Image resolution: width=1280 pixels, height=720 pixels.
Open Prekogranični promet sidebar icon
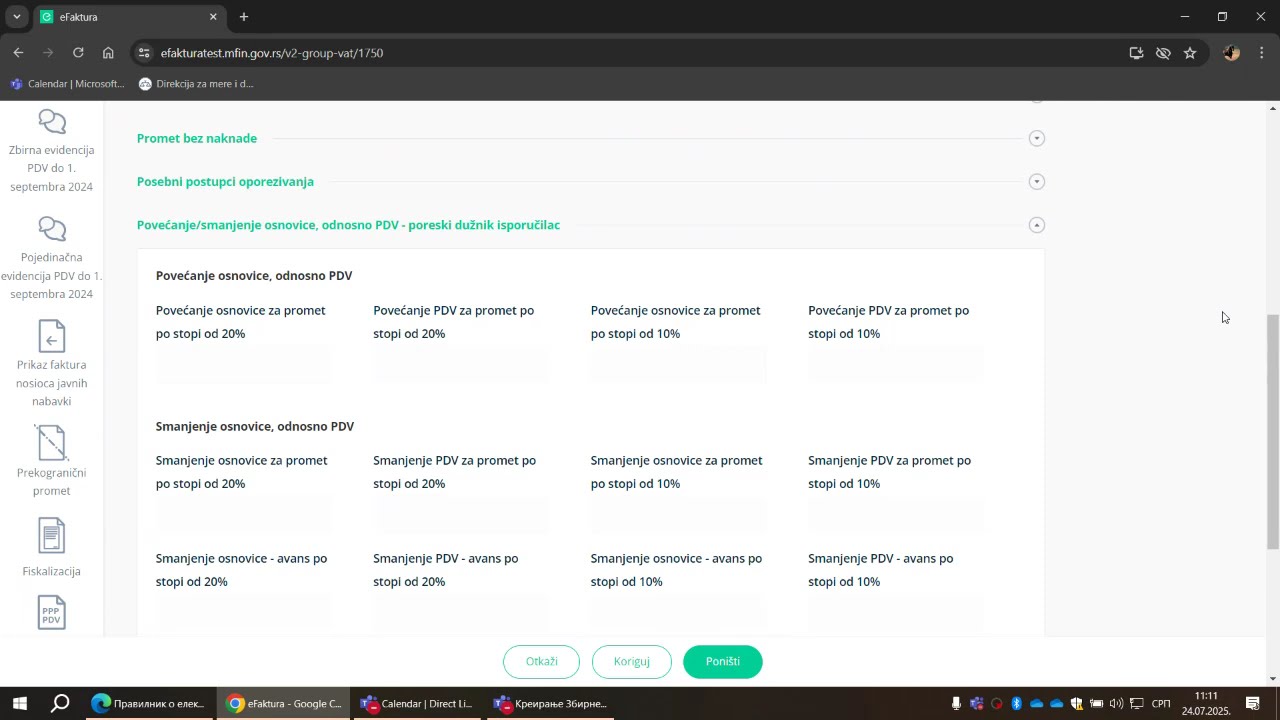pos(52,443)
